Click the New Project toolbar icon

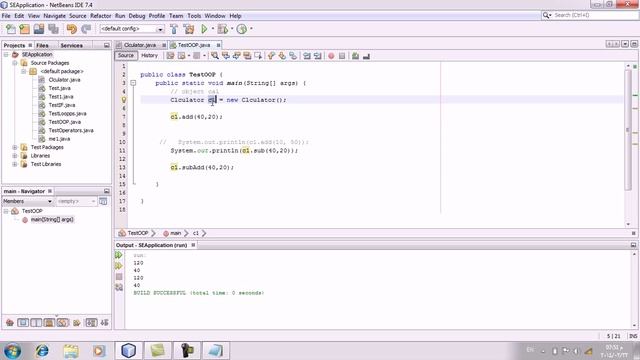point(24,29)
